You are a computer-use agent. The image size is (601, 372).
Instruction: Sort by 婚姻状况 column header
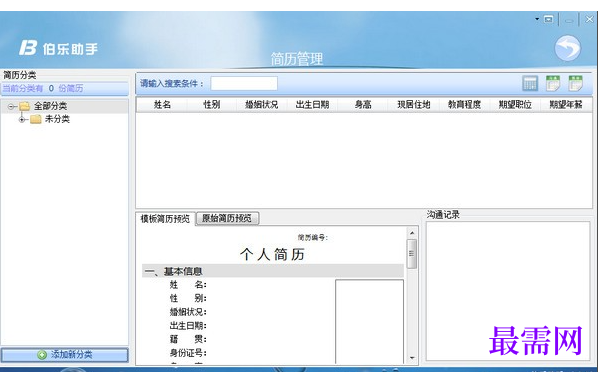(261, 105)
